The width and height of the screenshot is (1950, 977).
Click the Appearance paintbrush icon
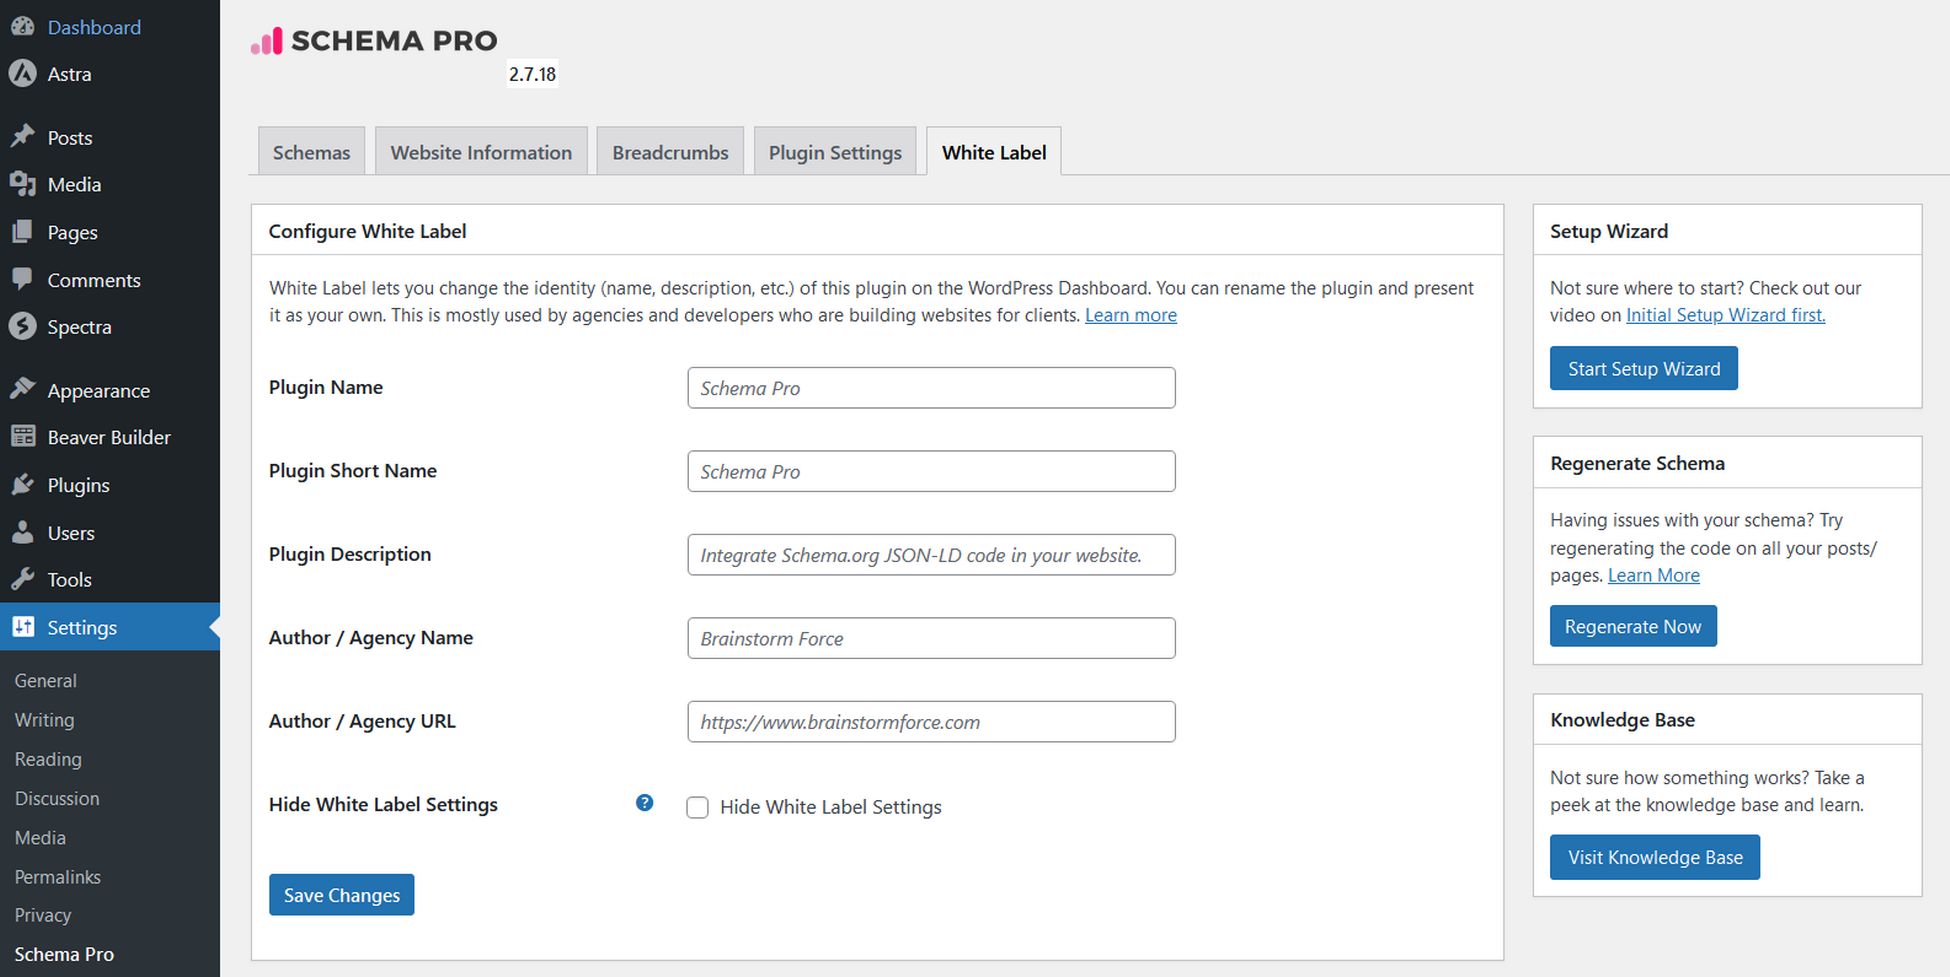[x=22, y=389]
